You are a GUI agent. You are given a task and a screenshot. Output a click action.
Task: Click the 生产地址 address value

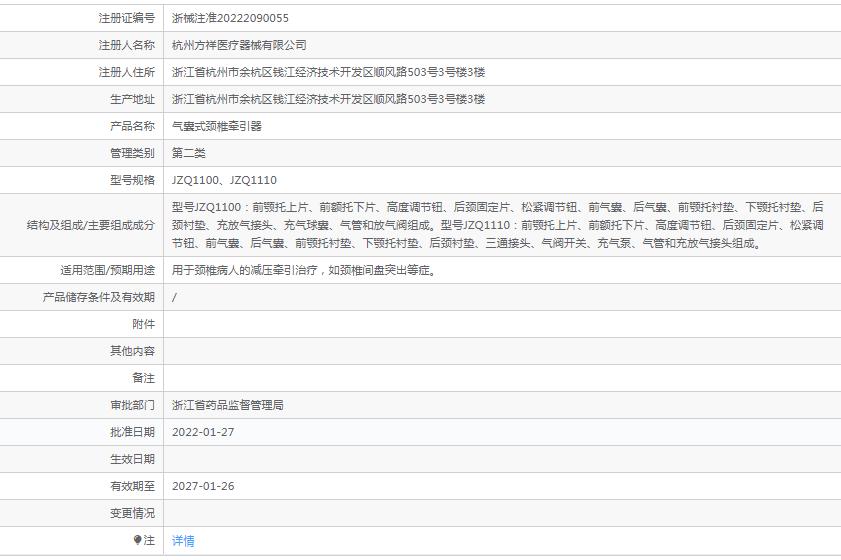pyautogui.click(x=328, y=99)
